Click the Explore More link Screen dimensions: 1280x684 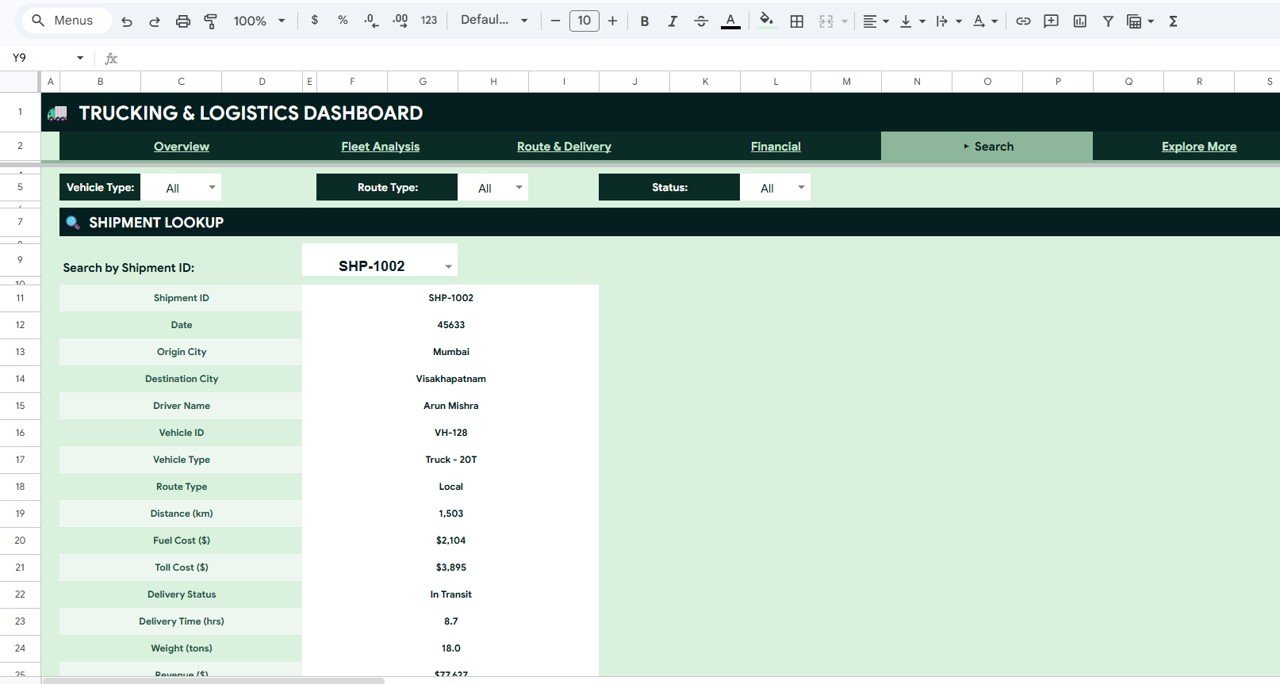[x=1198, y=146]
